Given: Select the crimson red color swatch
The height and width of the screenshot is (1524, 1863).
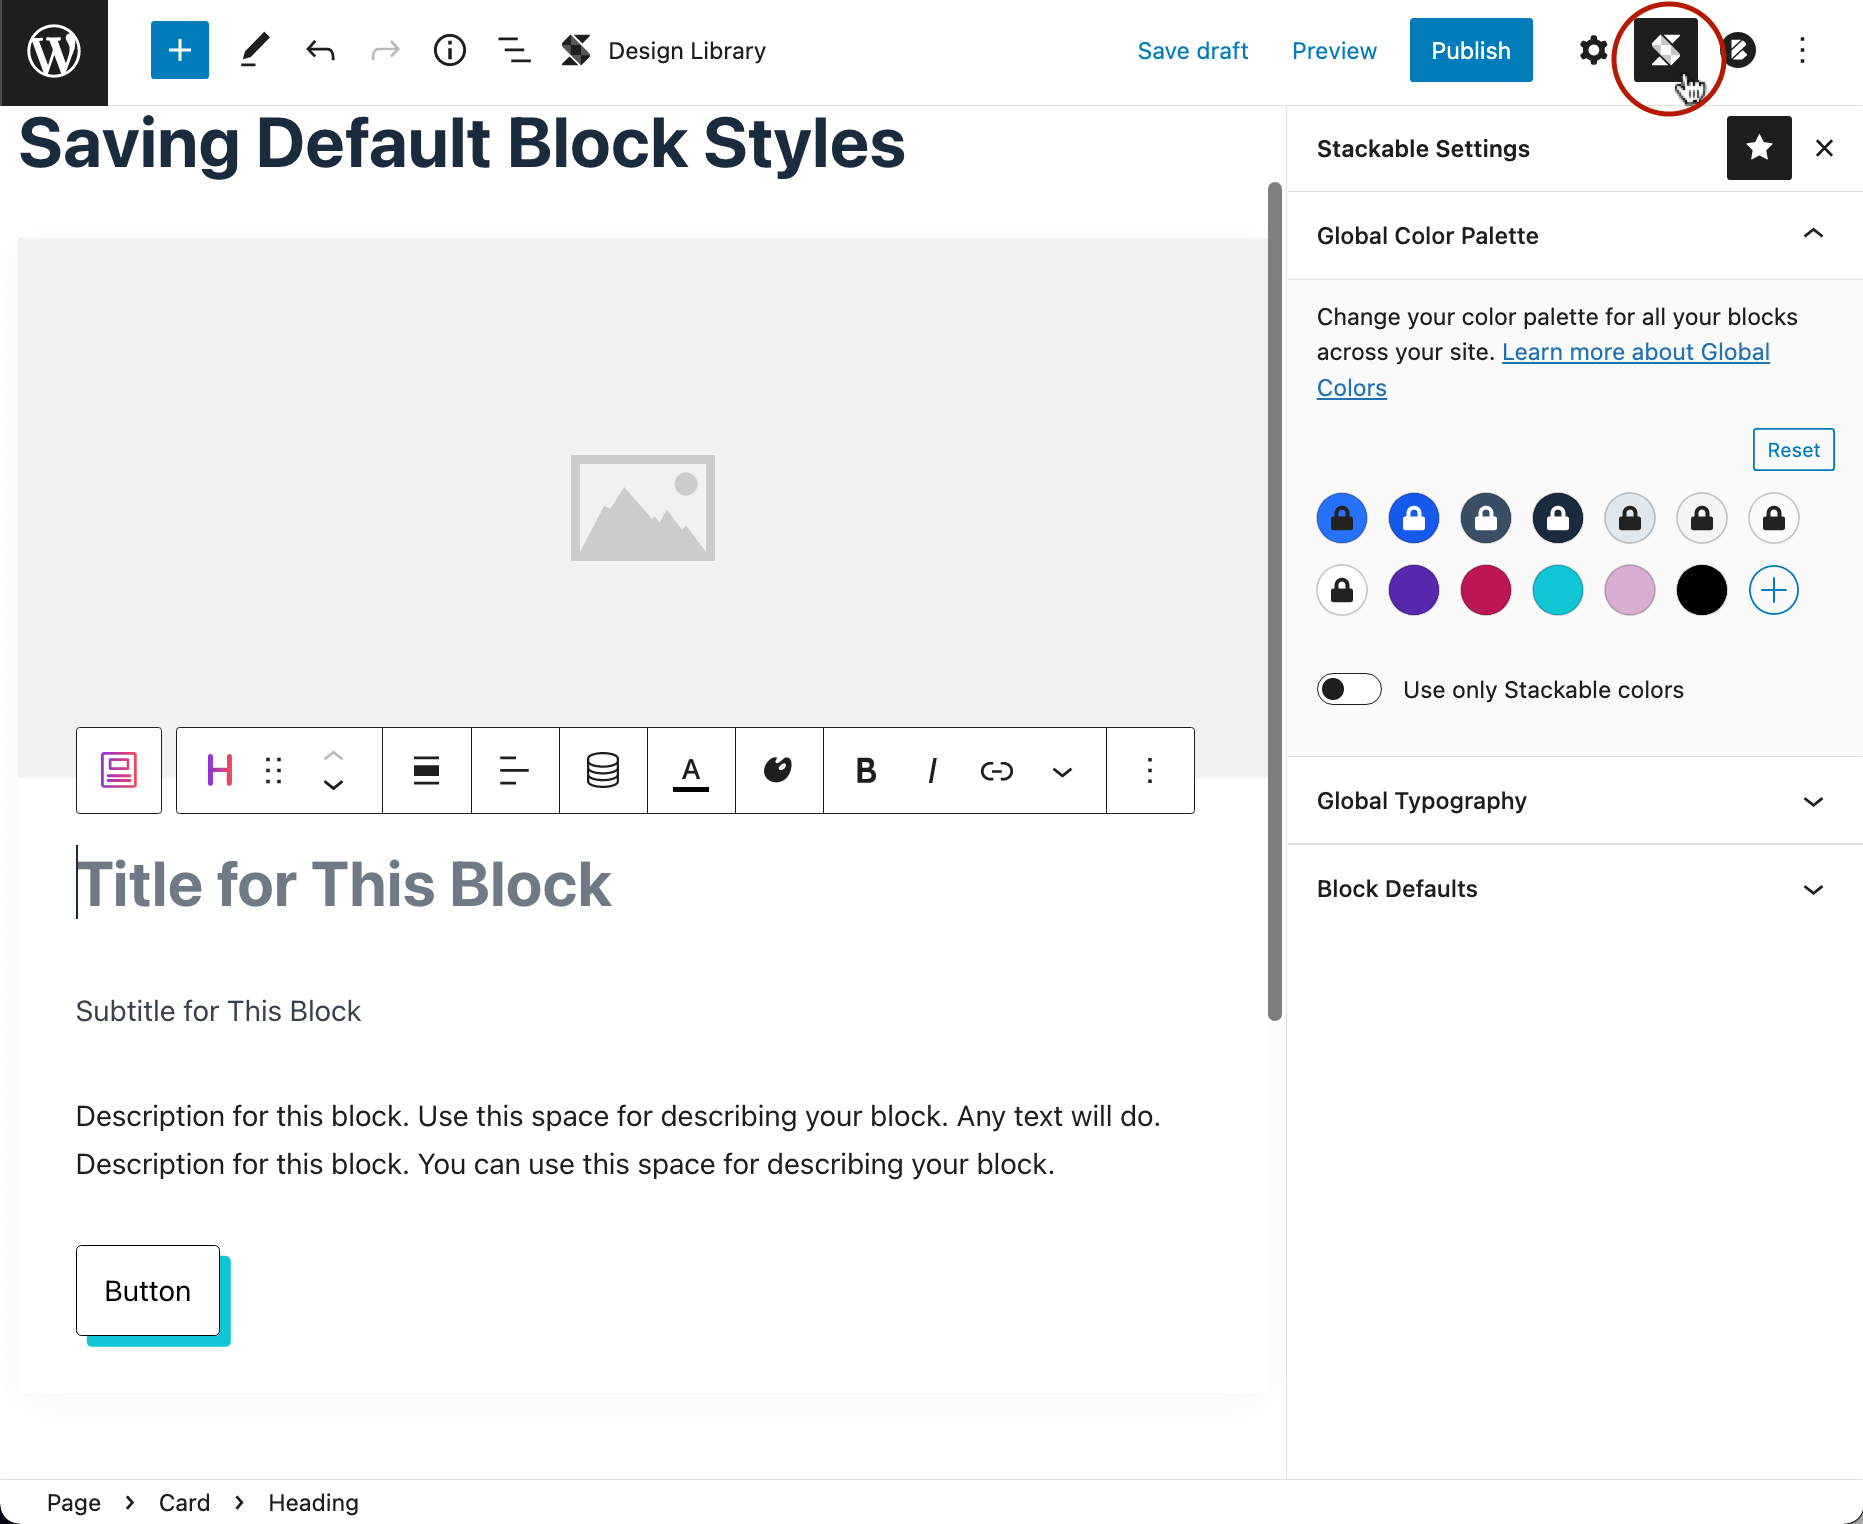Looking at the screenshot, I should coord(1486,590).
